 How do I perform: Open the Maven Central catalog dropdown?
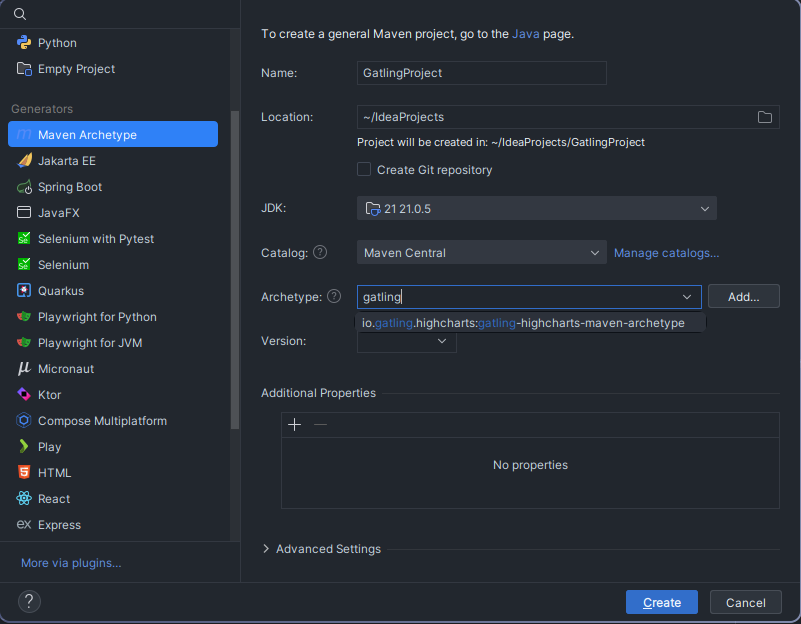[481, 253]
